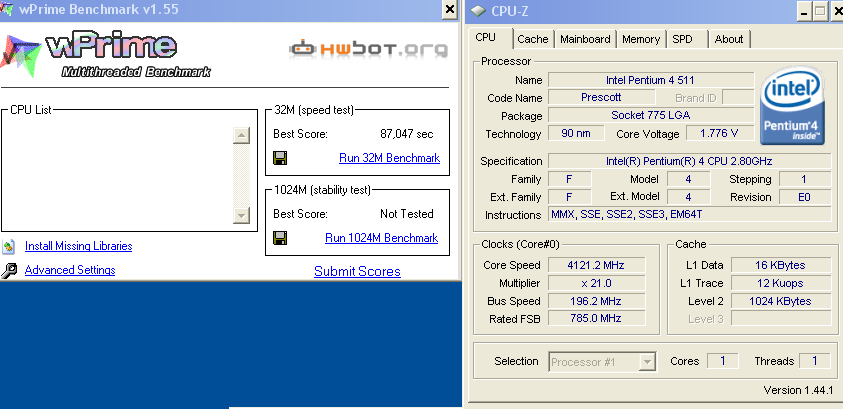
Task: Click the Ext. Model value '4'
Action: [x=688, y=197]
